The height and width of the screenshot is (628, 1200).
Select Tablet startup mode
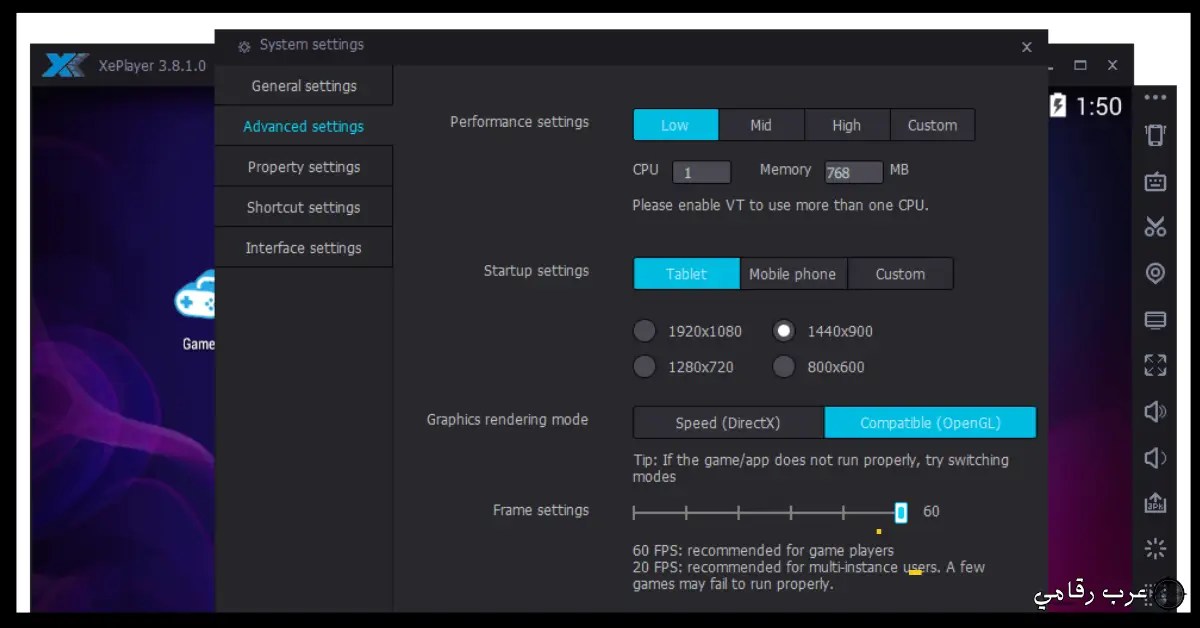[686, 274]
